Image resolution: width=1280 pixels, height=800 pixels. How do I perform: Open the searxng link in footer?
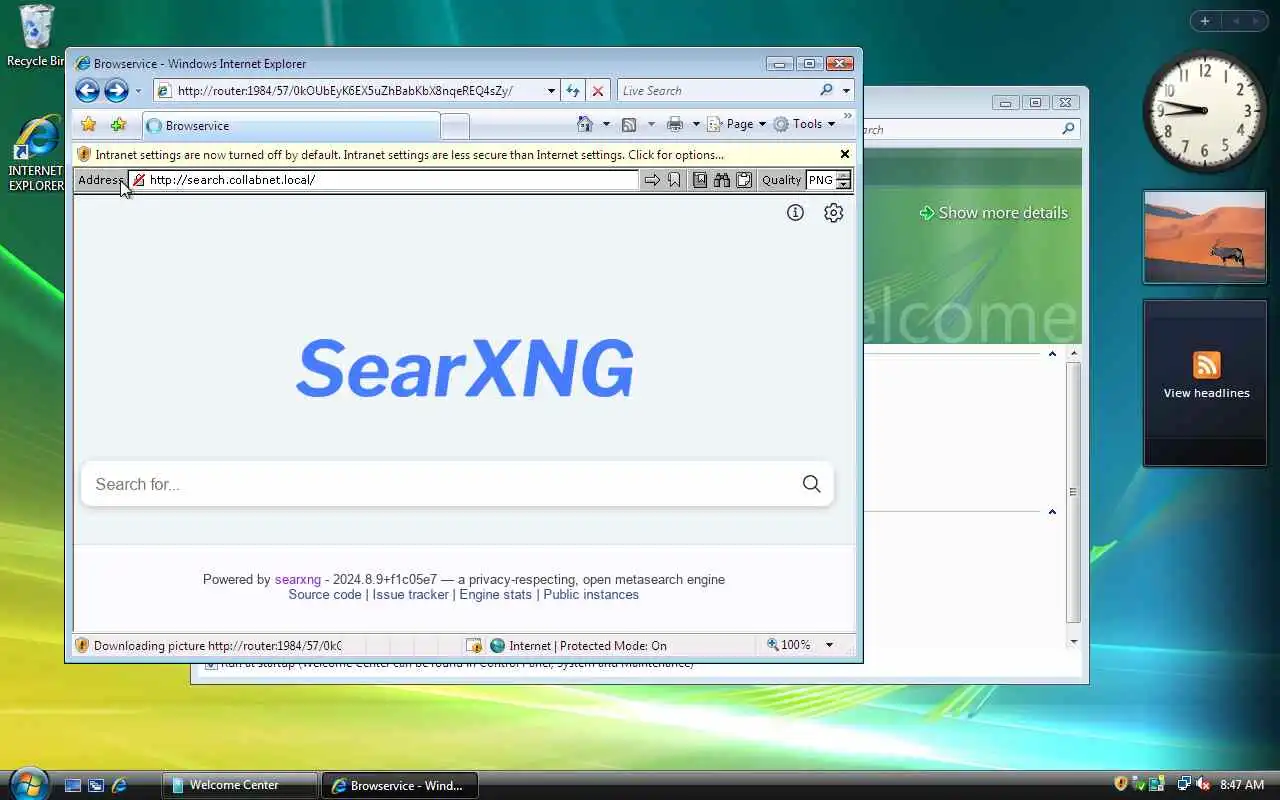point(298,579)
